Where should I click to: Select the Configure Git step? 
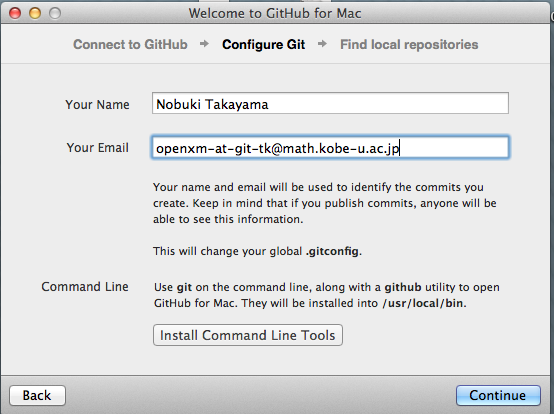coord(264,45)
